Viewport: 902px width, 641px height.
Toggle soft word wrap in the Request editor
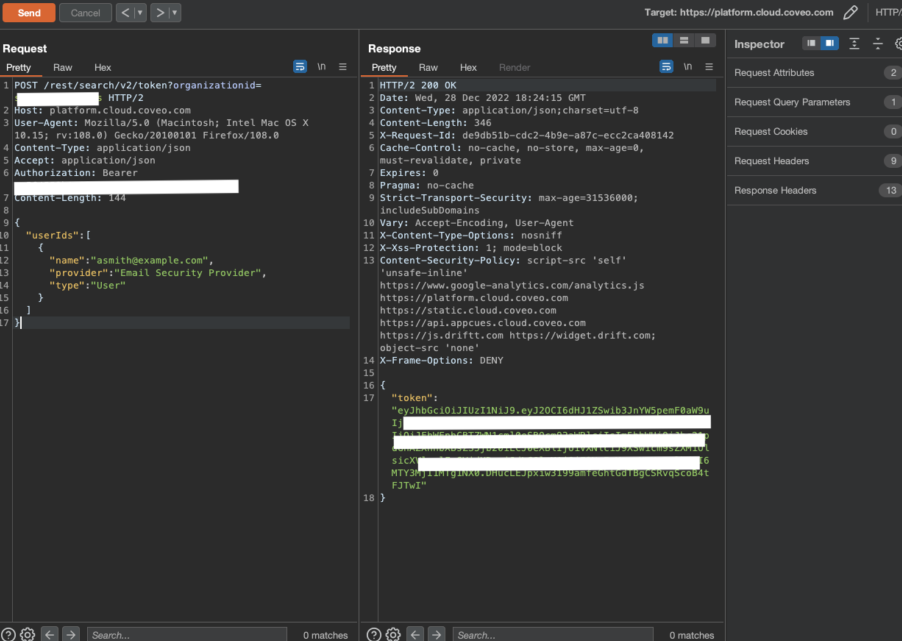tap(300, 66)
